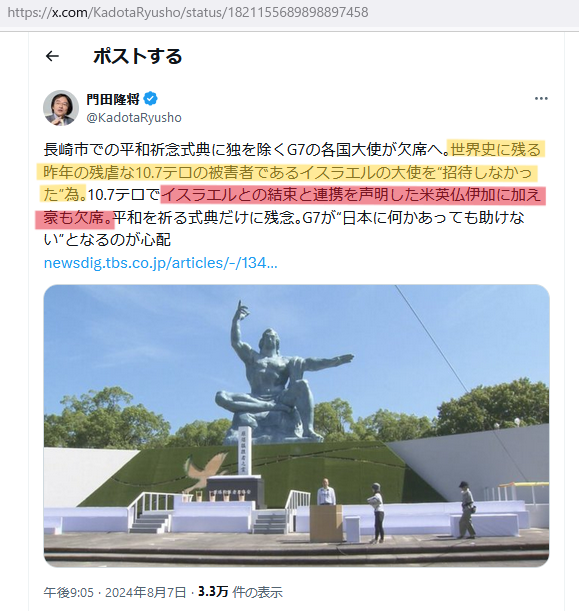579x611 pixels.
Task: Click the blue verified badge
Action: 150,99
